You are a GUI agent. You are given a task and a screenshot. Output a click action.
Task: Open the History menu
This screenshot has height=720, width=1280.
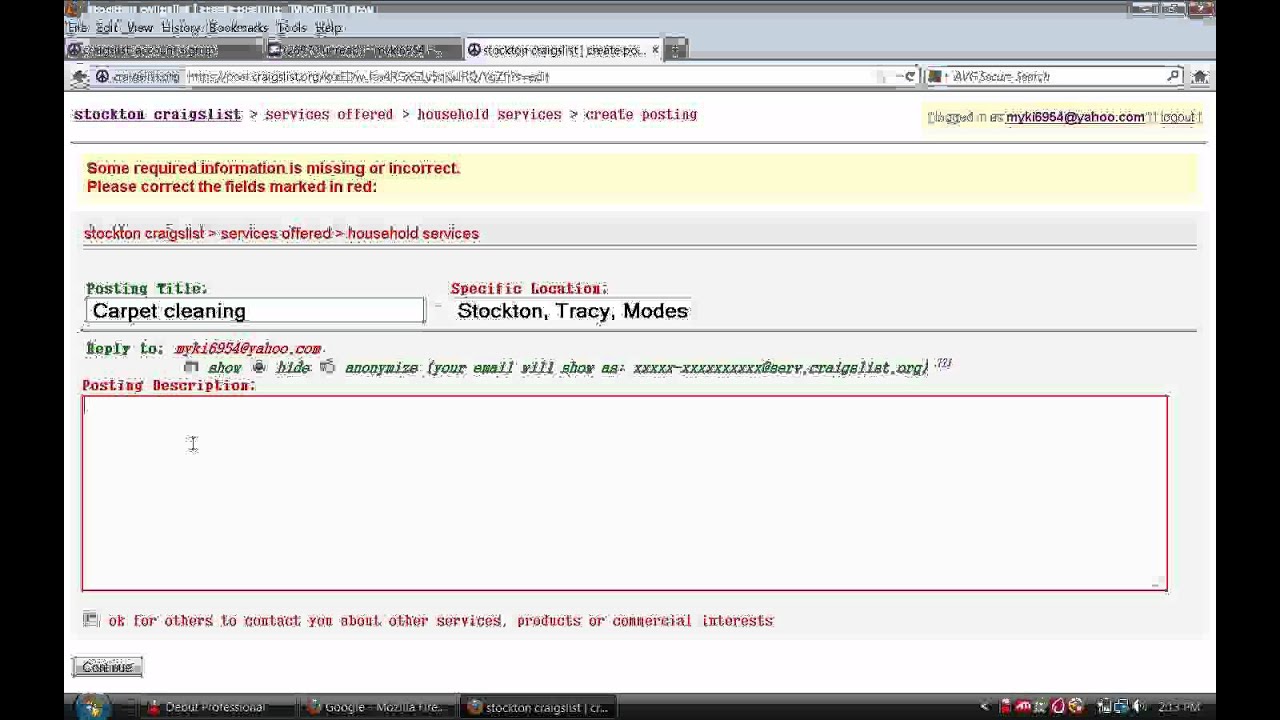pos(180,28)
